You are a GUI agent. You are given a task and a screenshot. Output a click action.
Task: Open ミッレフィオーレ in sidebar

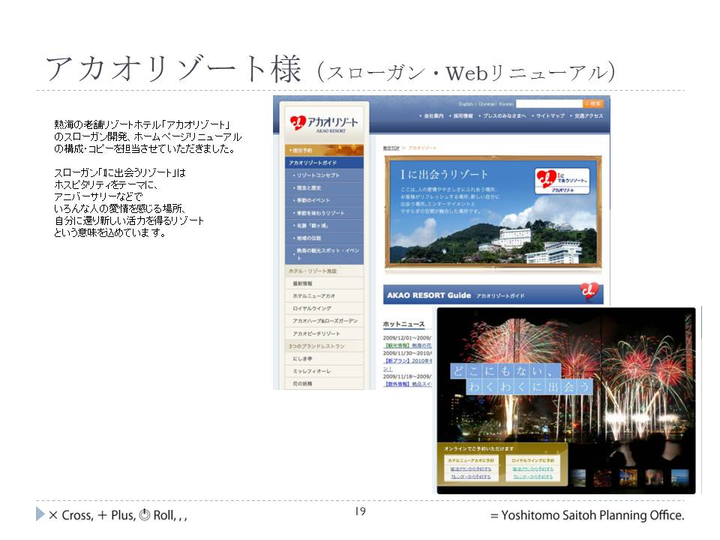click(x=324, y=371)
